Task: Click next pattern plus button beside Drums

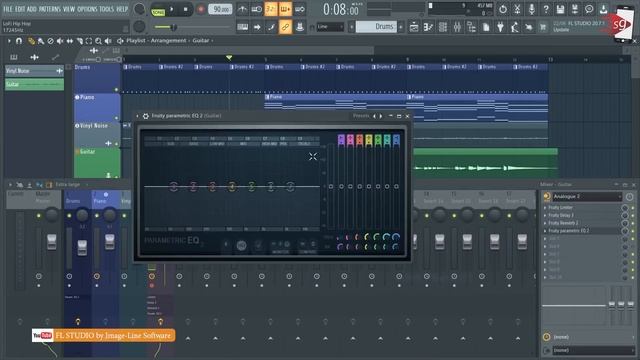Action: pos(401,27)
